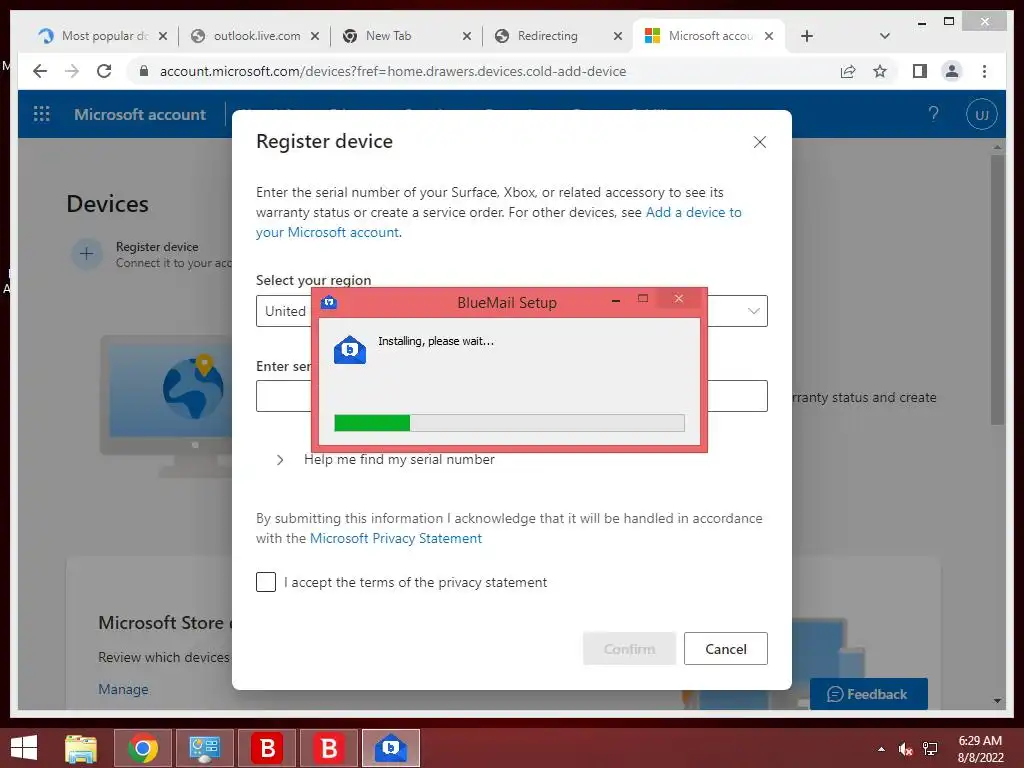
Task: Click the page vertical scrollbar
Action: [997, 291]
